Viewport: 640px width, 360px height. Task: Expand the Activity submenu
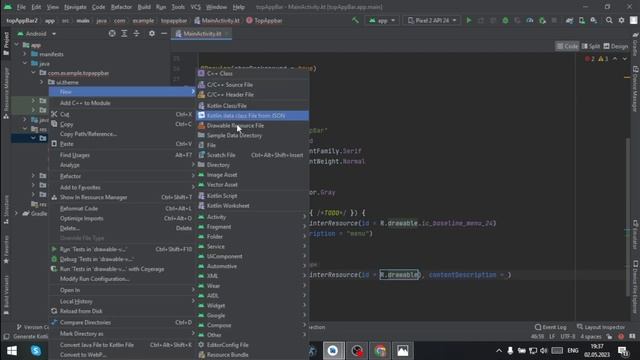252,217
